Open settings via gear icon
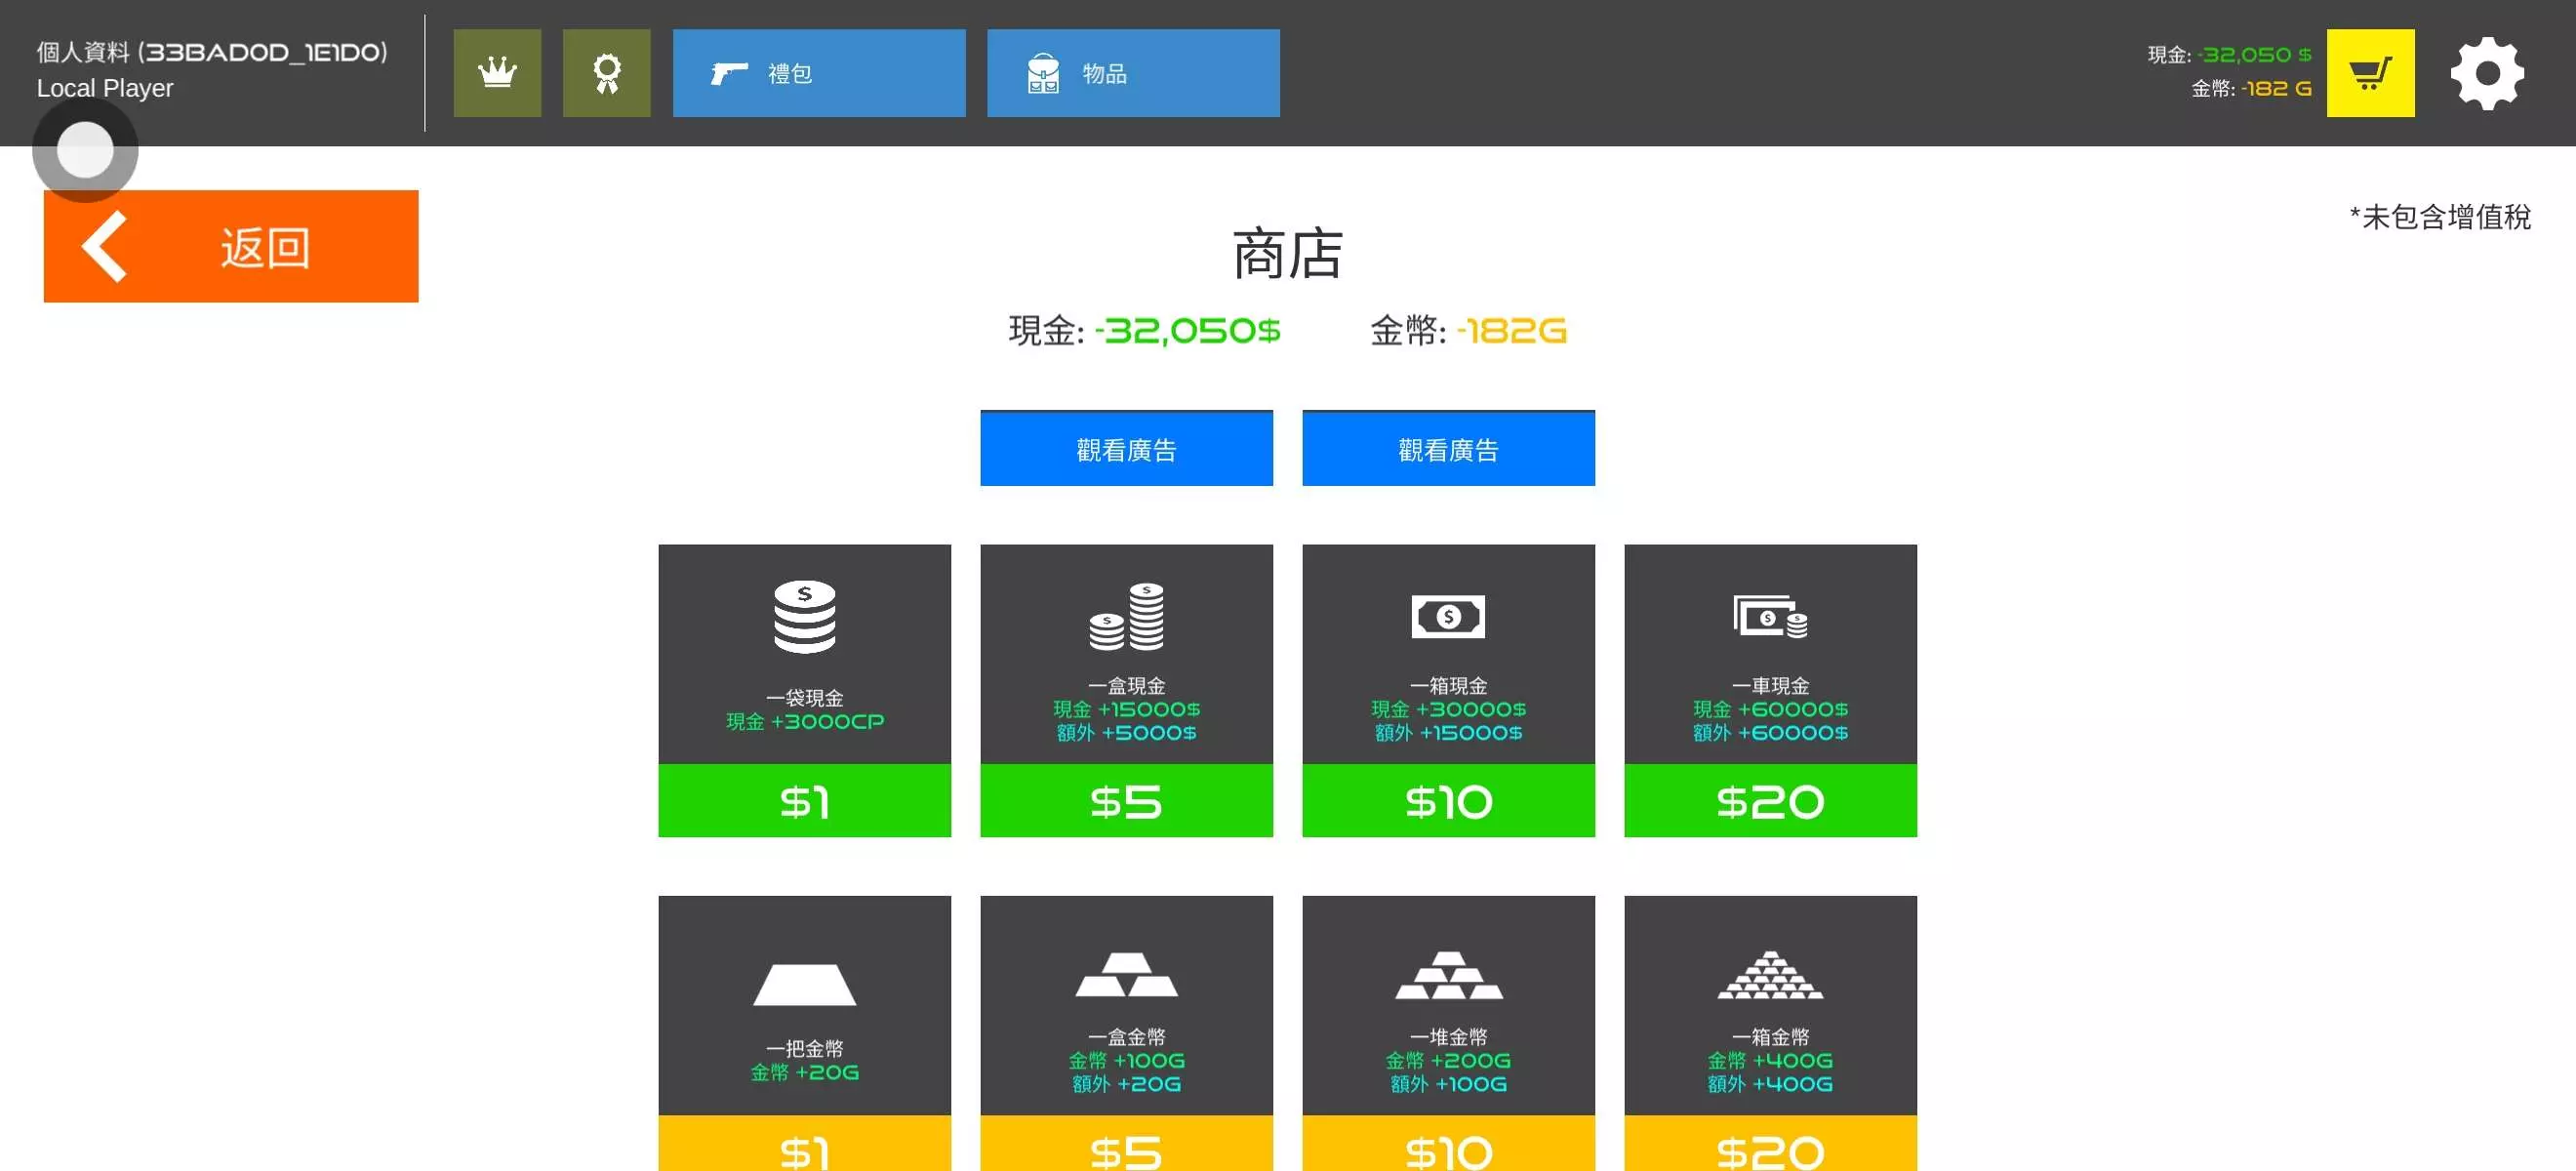 click(x=2486, y=73)
